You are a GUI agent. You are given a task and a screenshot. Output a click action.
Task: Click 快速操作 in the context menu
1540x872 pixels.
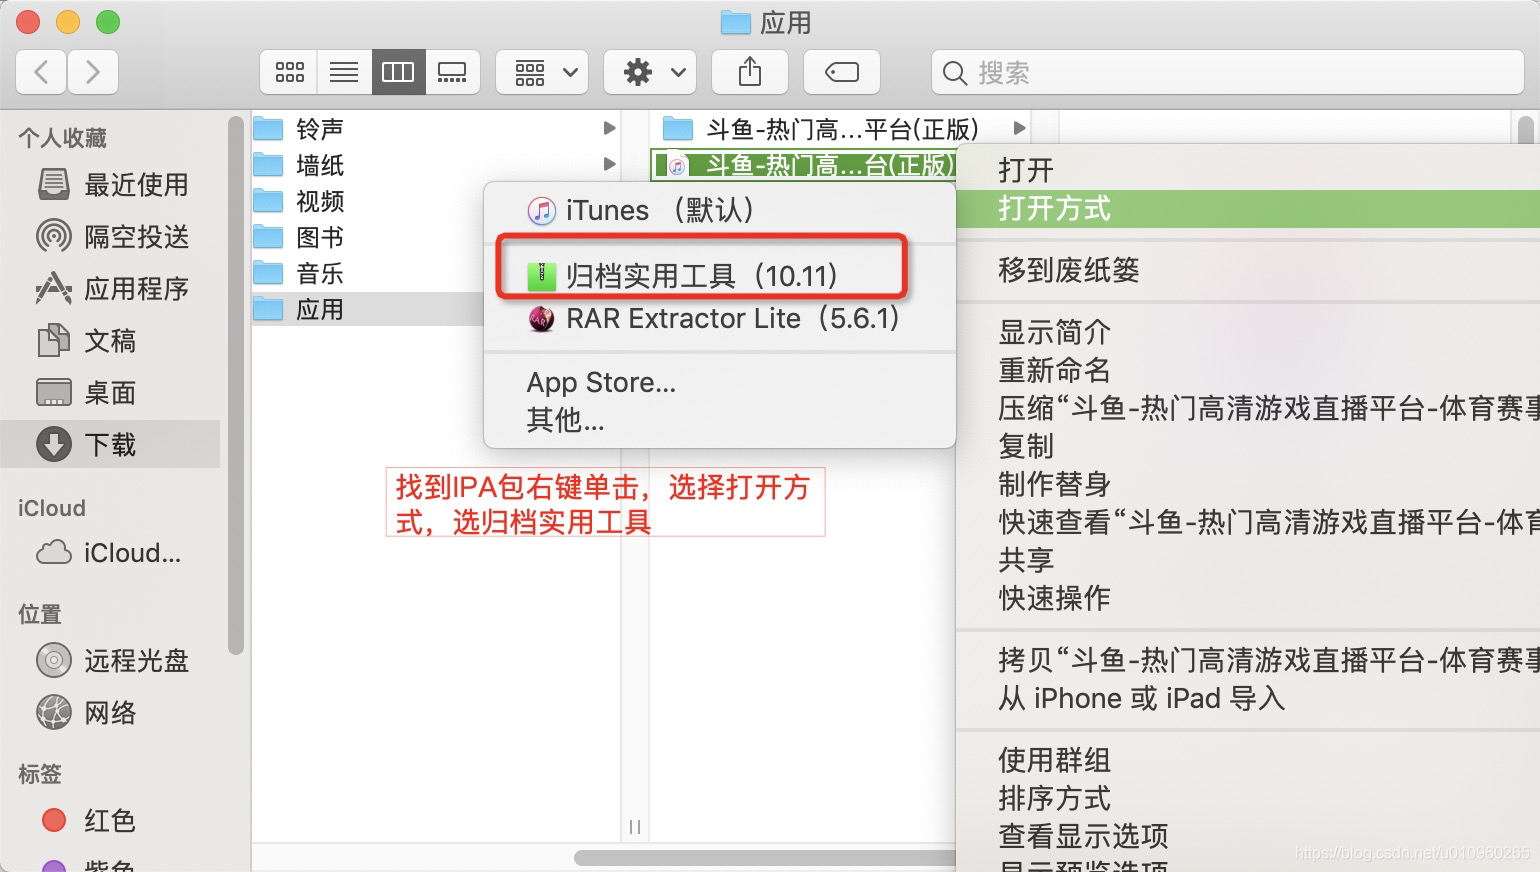1248,598
